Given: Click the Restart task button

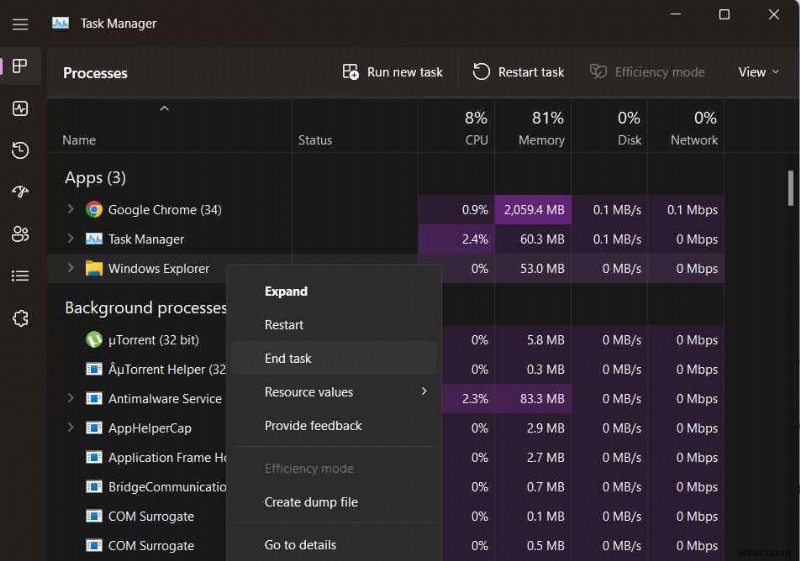Looking at the screenshot, I should (518, 72).
